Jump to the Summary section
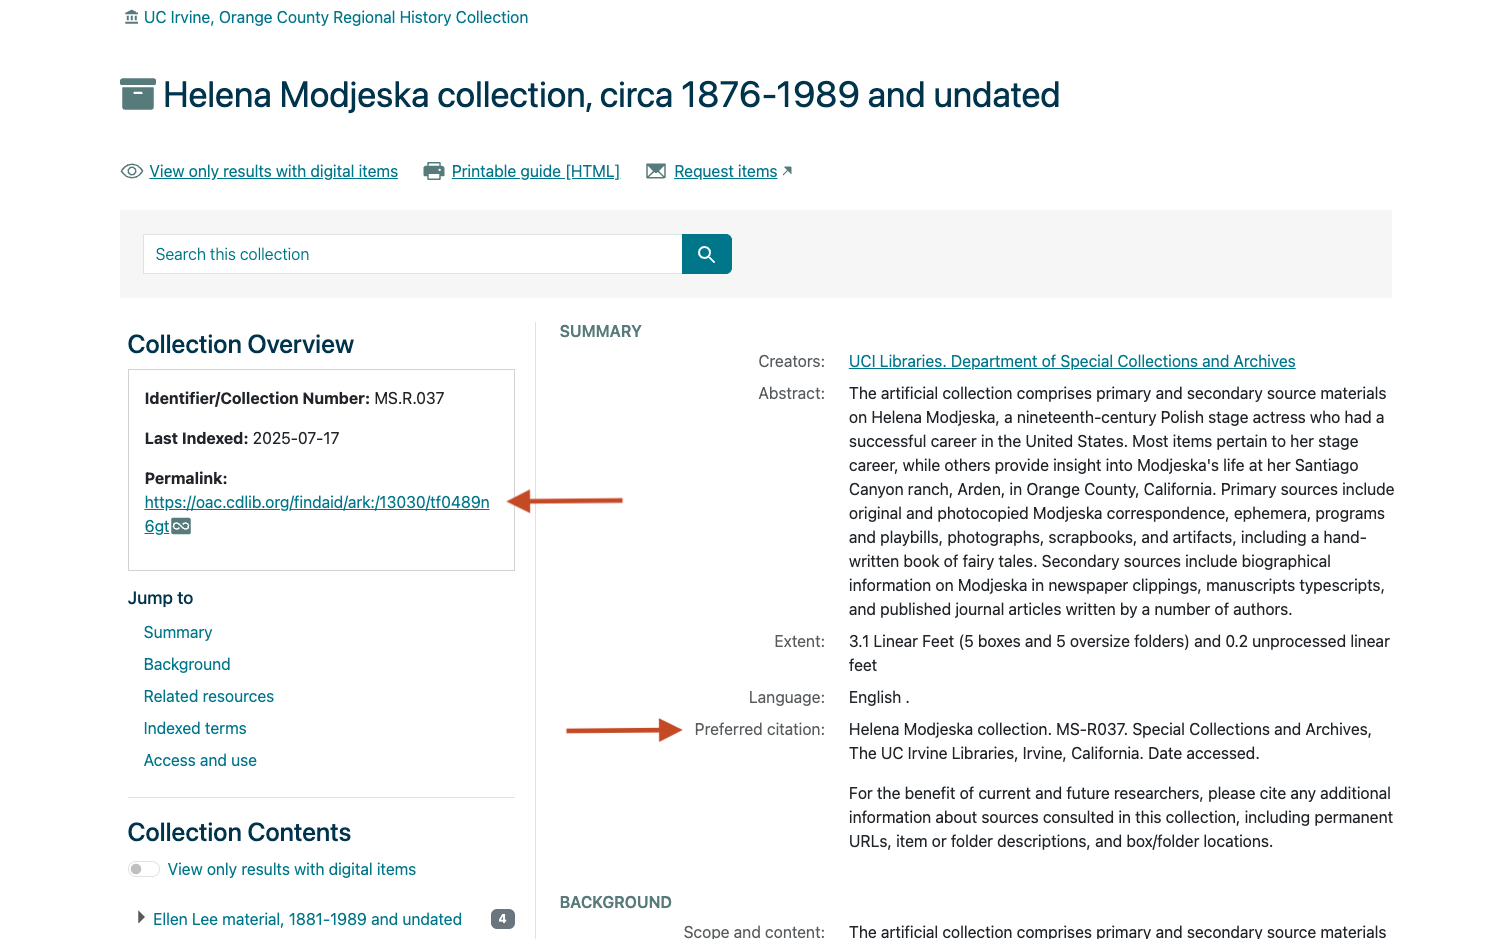Screen dimensions: 1511x939 tap(177, 632)
